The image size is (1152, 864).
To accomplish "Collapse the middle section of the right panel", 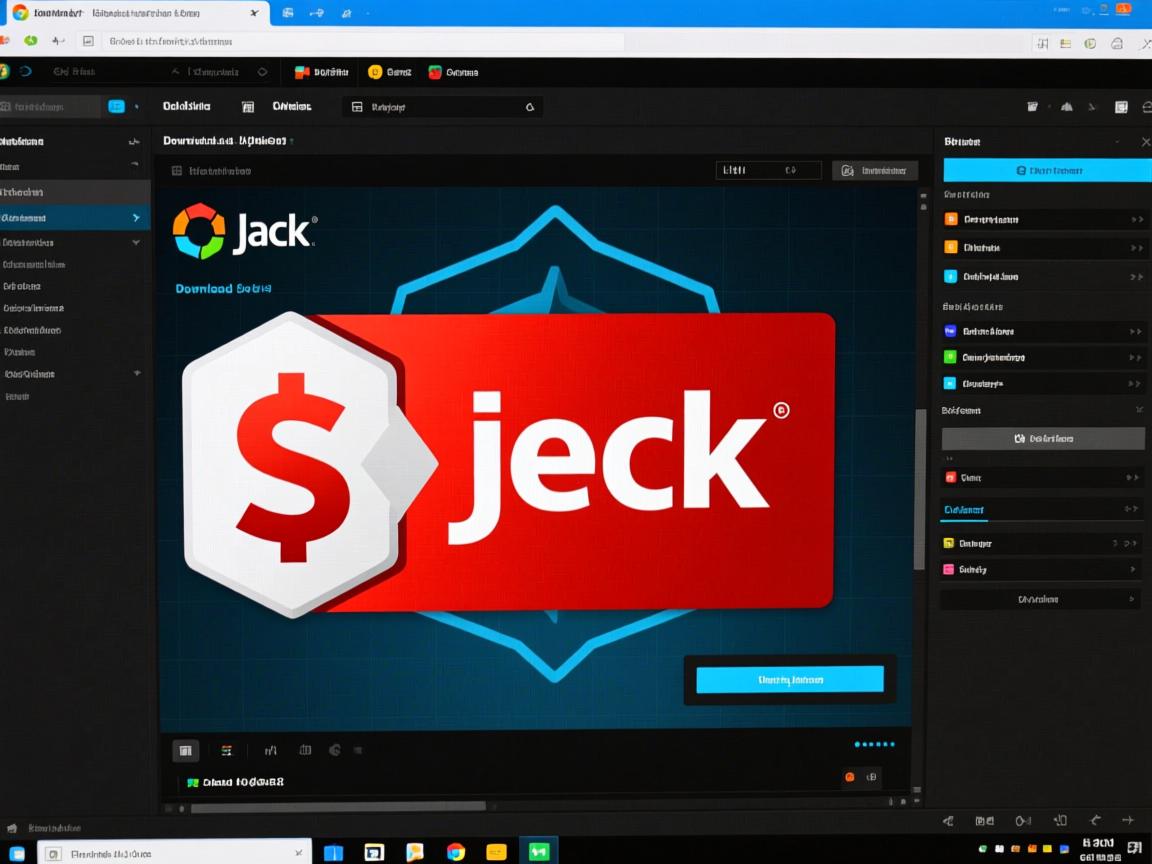I will (x=1138, y=409).
